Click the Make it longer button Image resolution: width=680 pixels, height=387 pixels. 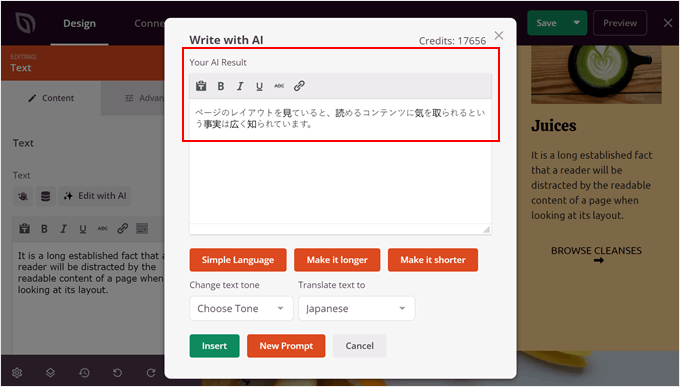pyautogui.click(x=337, y=260)
